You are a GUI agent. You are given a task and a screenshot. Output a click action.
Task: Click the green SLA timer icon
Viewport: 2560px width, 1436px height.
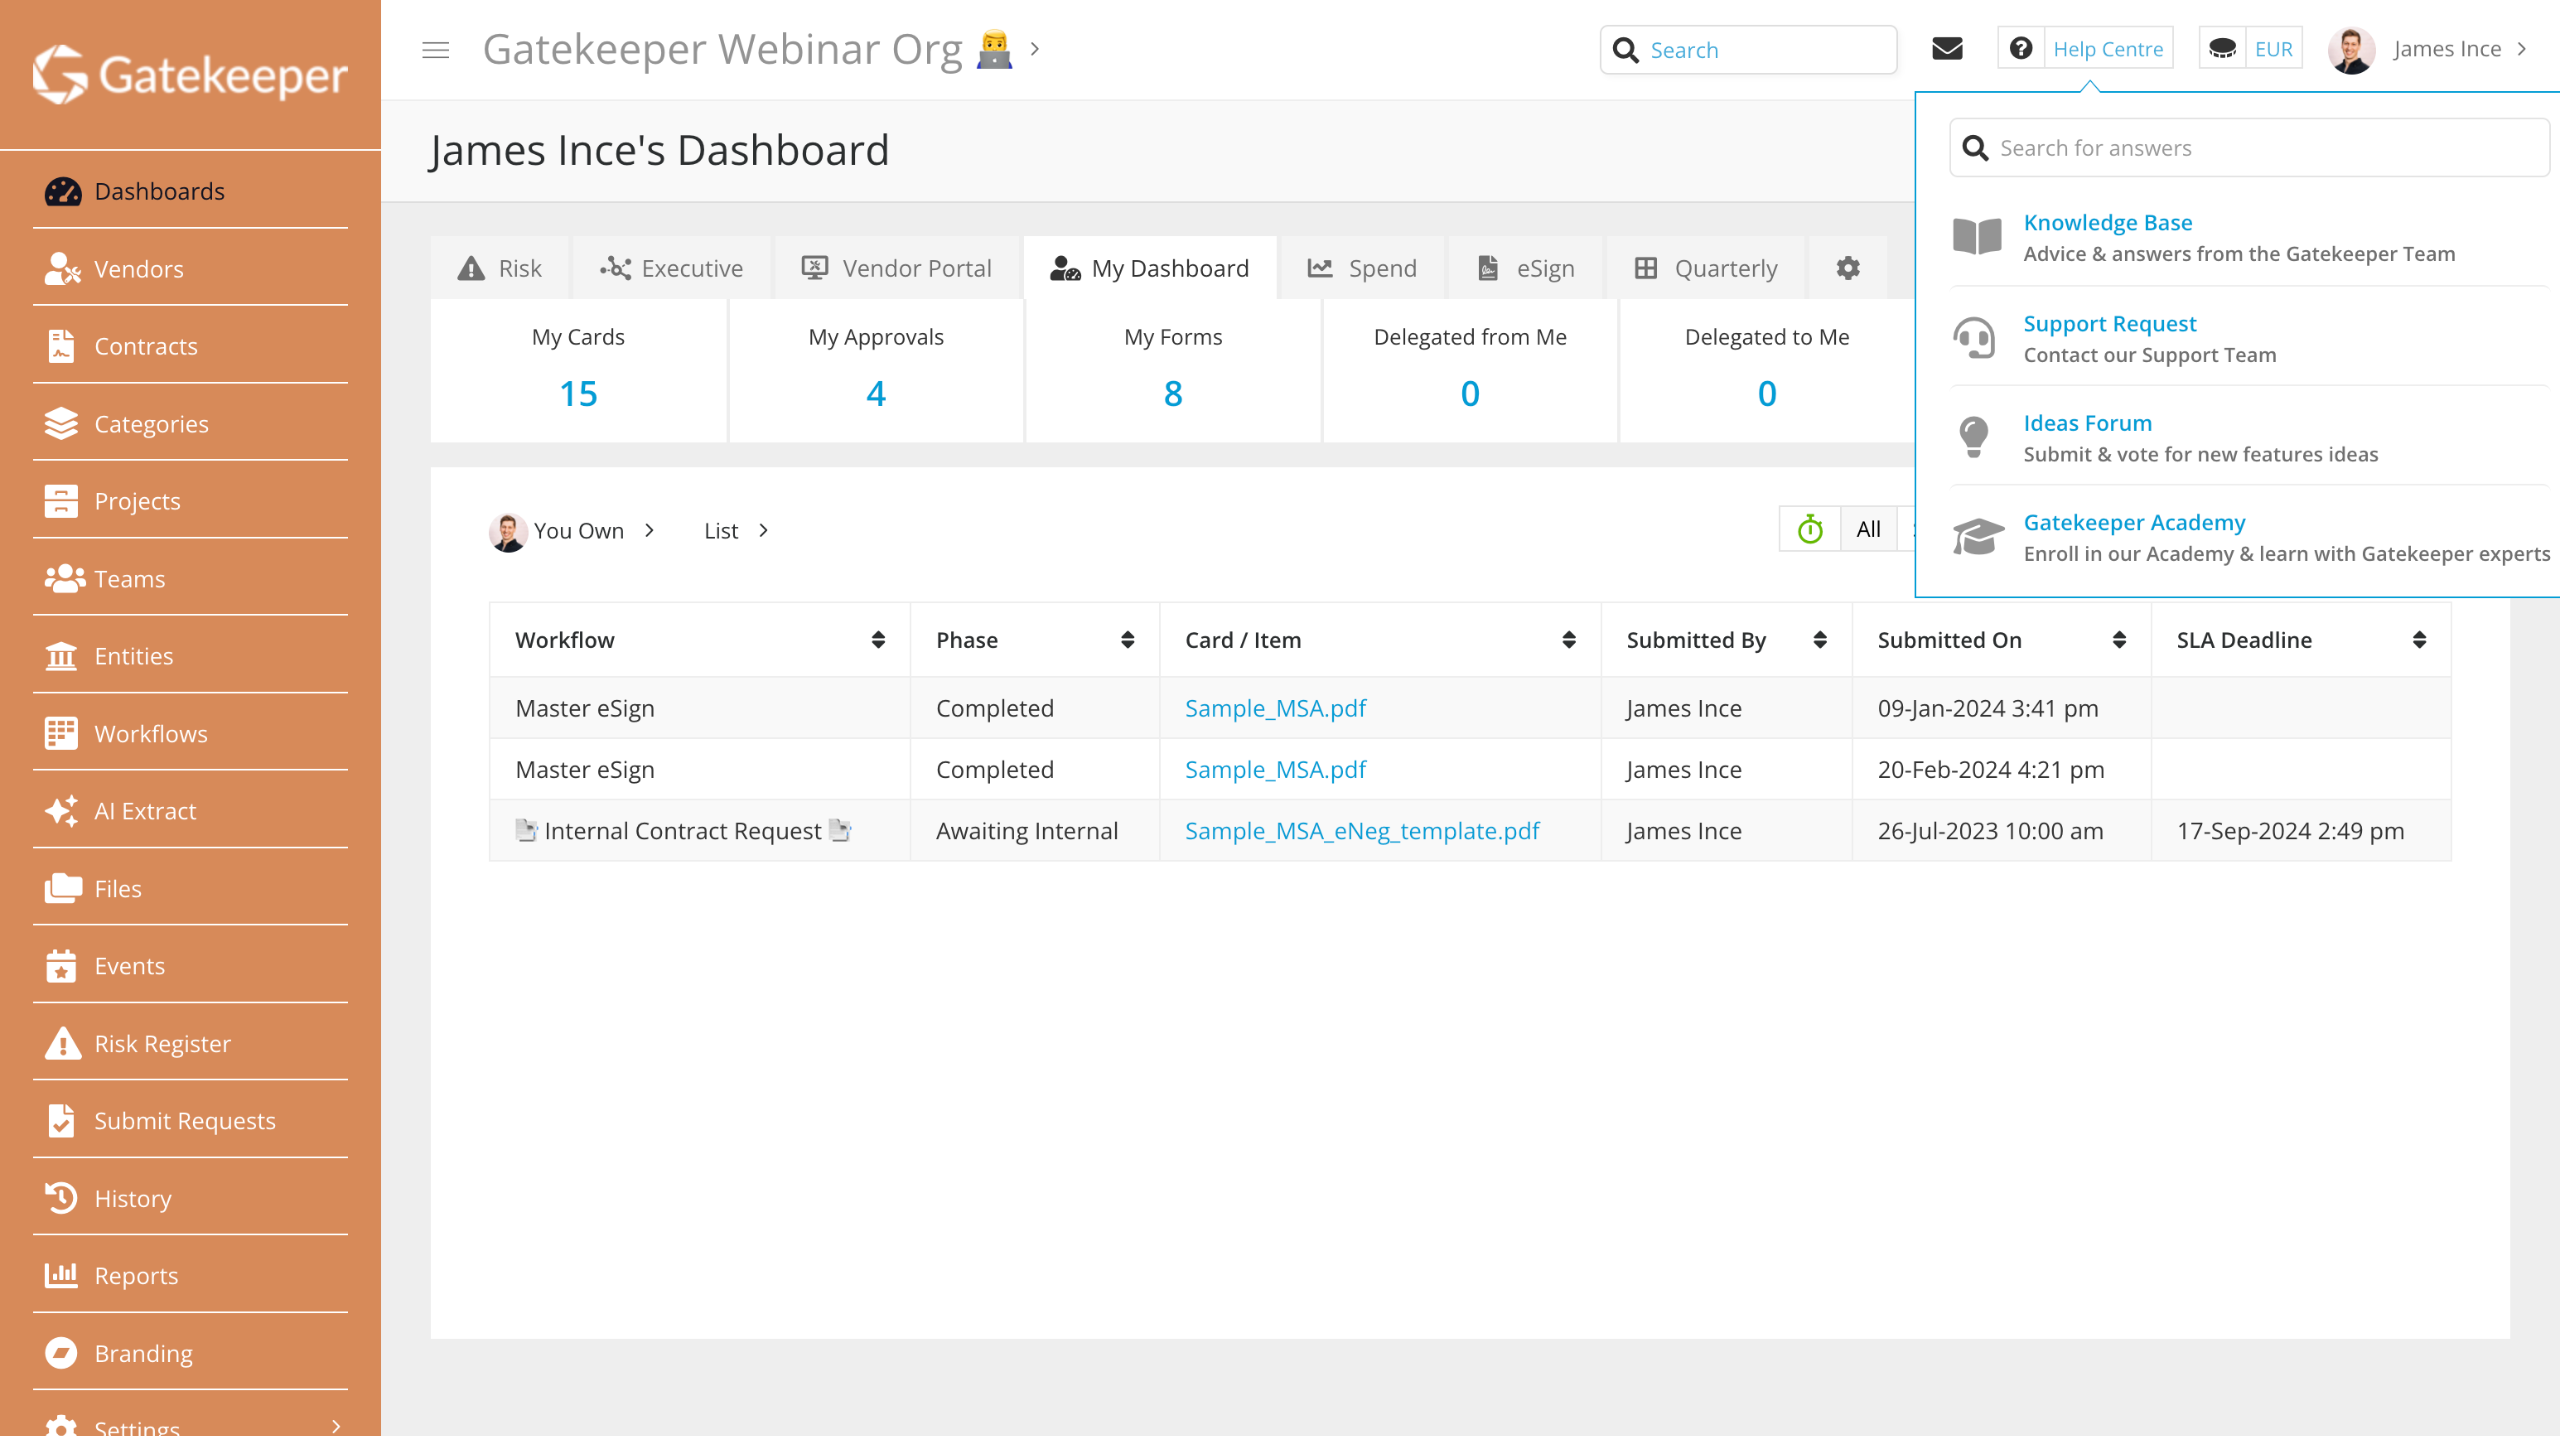tap(1810, 530)
